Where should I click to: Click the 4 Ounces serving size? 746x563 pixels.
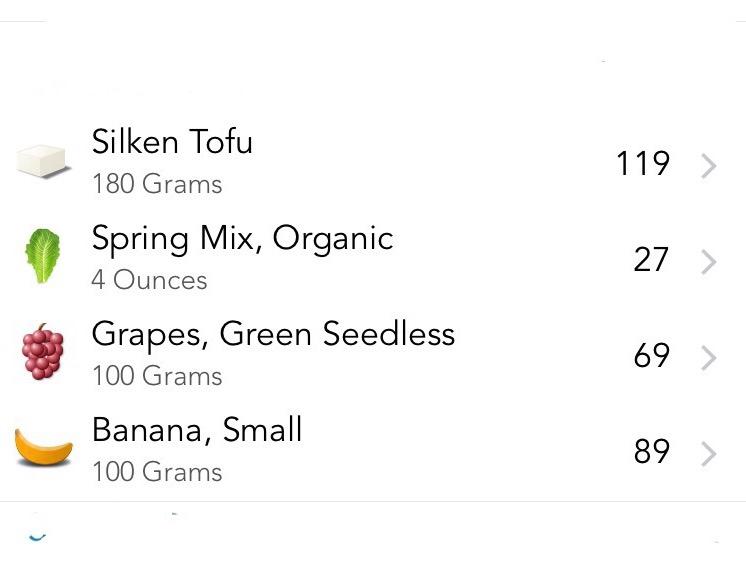coord(149,280)
